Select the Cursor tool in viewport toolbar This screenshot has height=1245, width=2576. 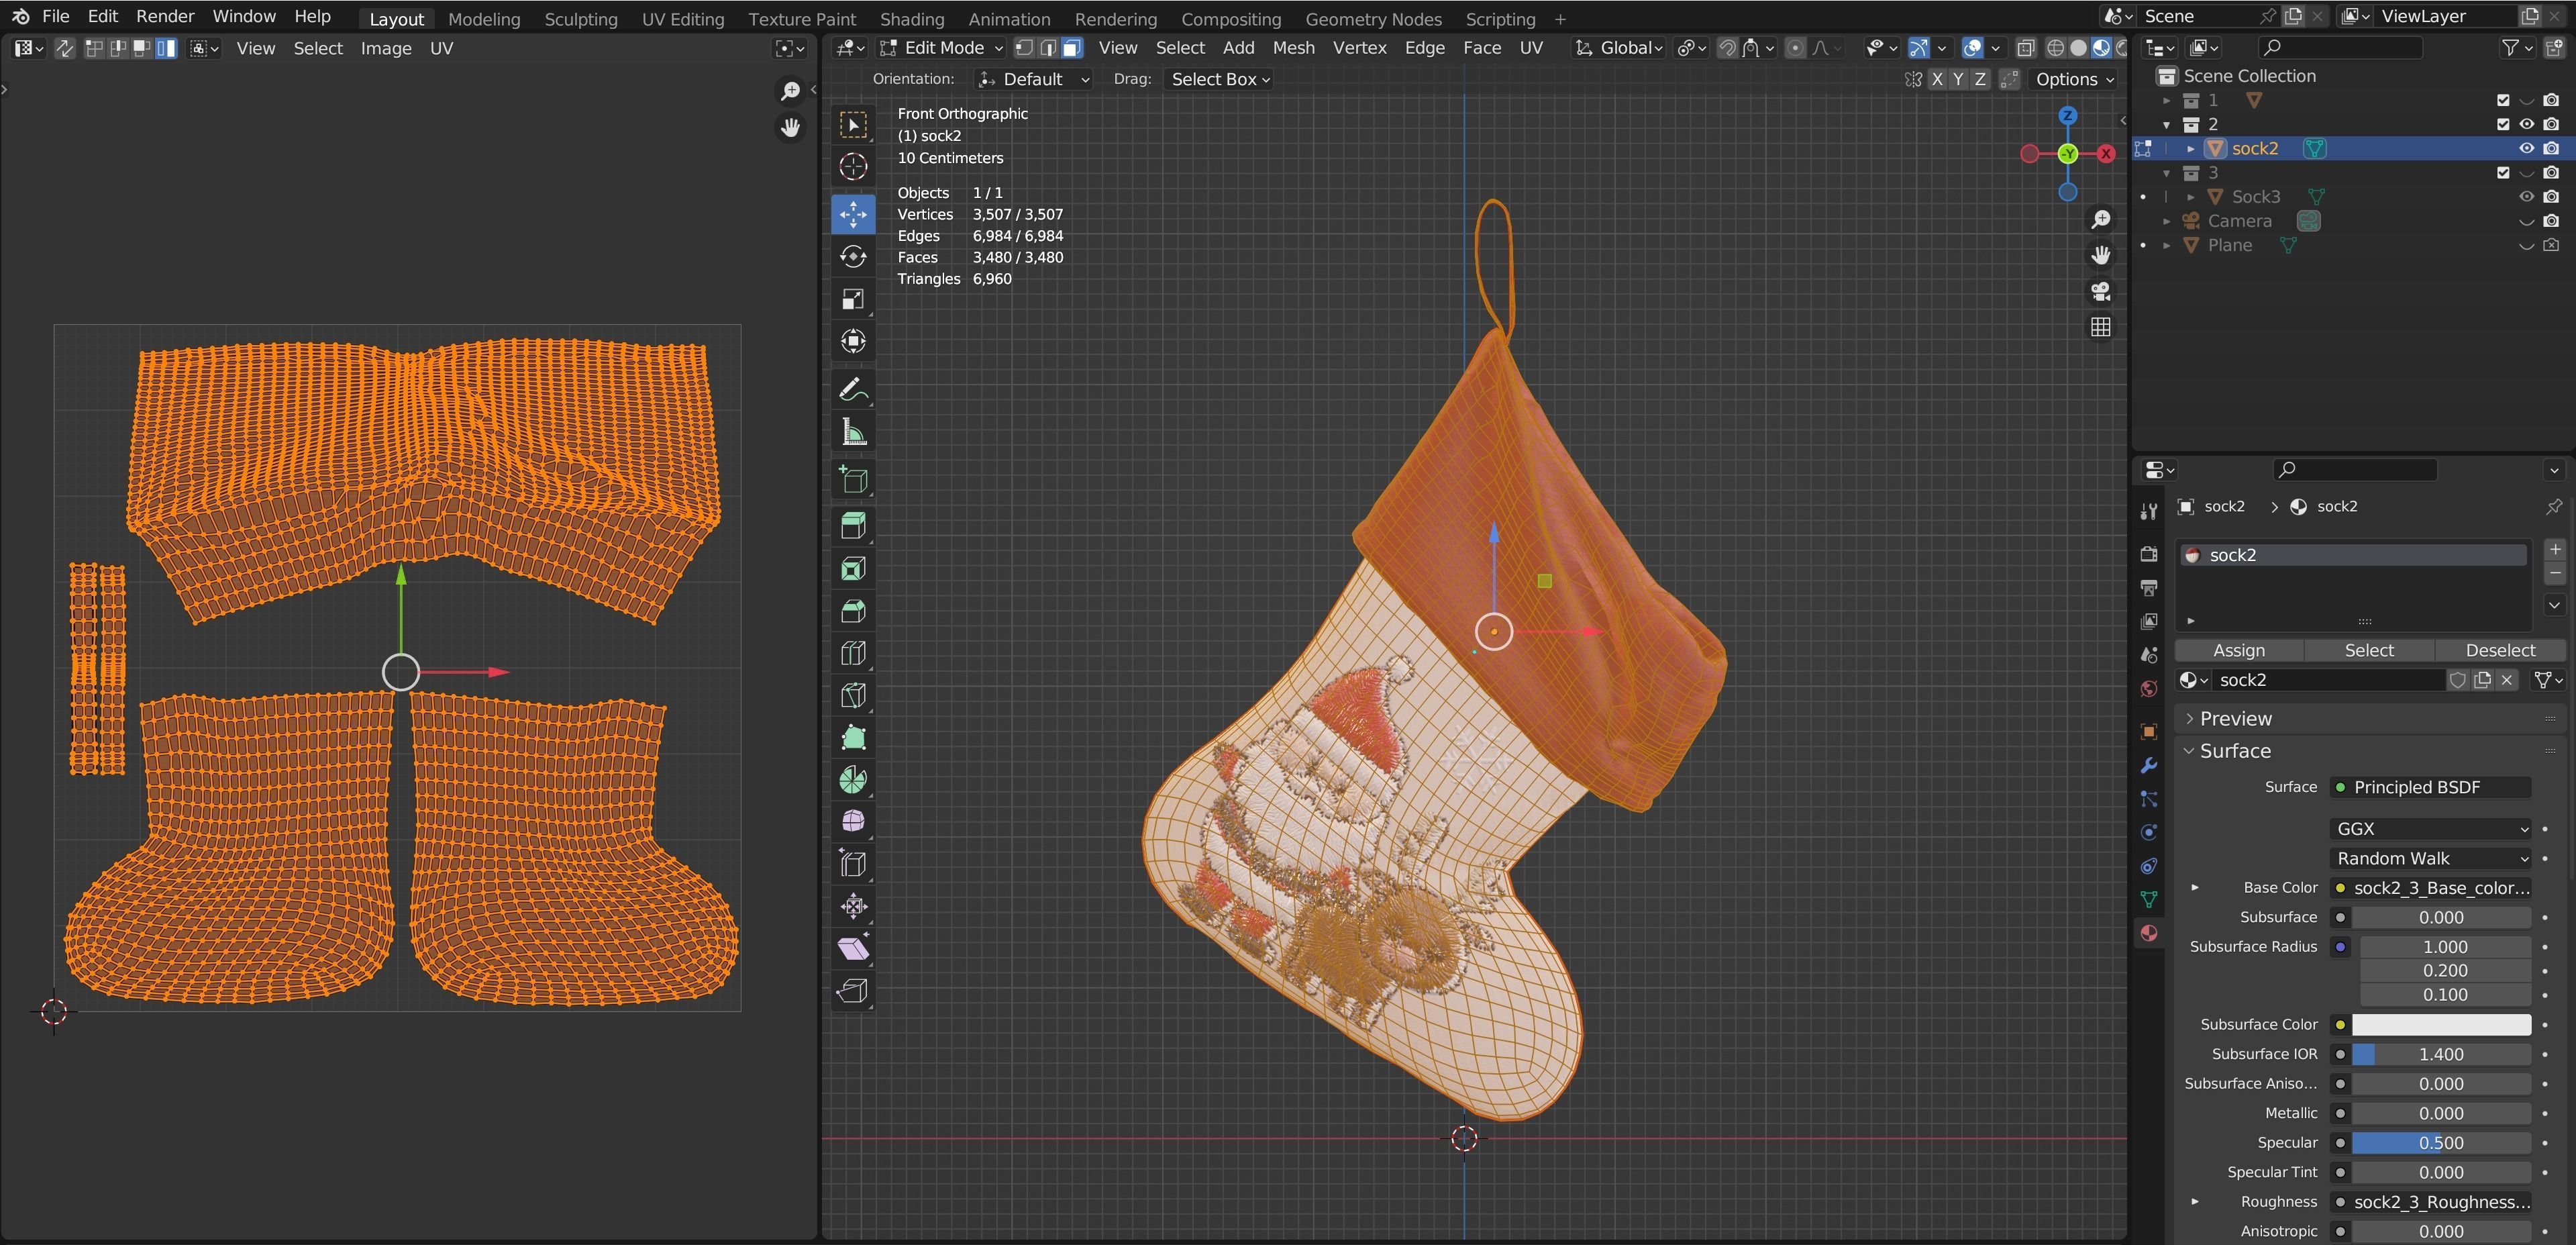tap(853, 166)
